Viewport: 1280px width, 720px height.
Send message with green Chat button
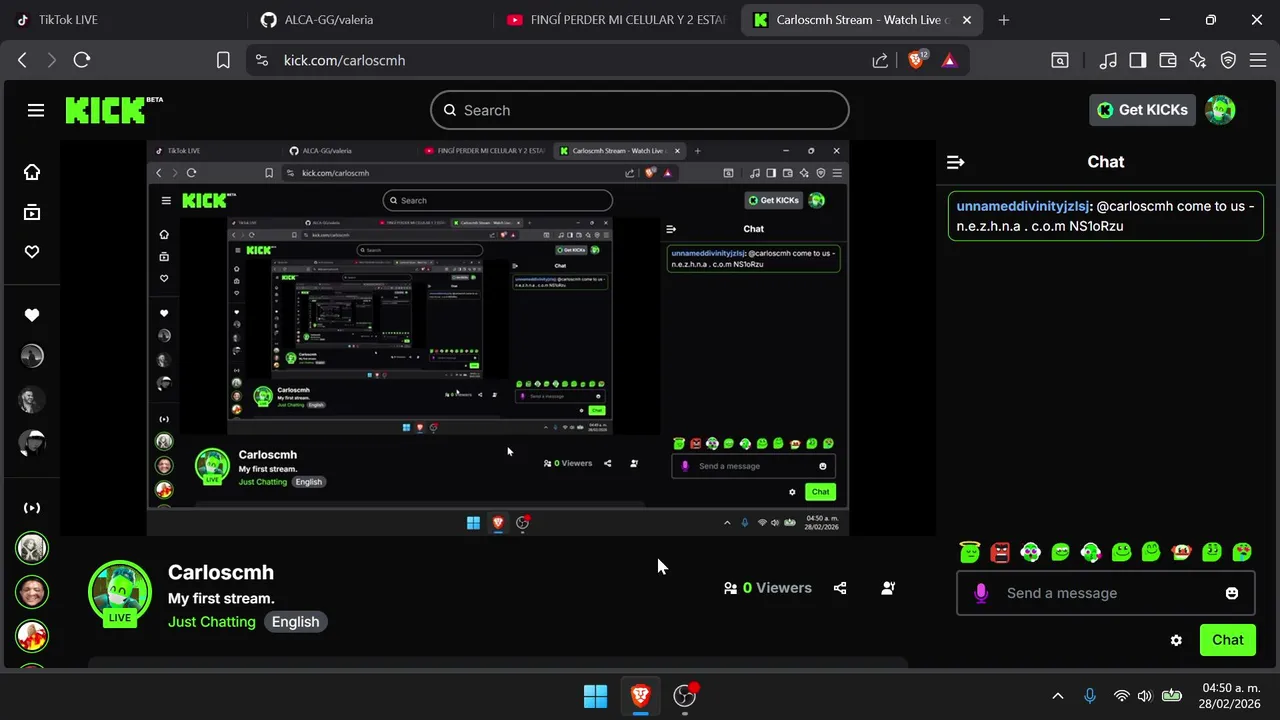click(x=1228, y=640)
